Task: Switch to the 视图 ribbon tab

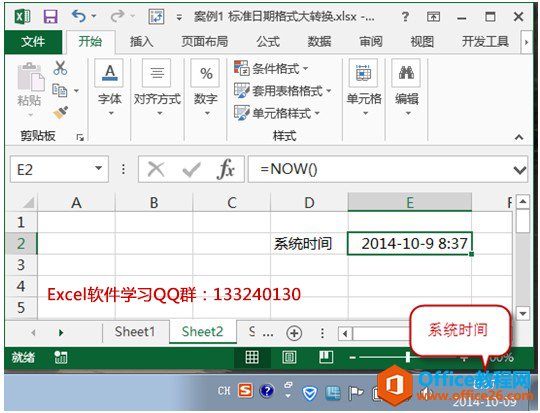Action: (x=422, y=42)
